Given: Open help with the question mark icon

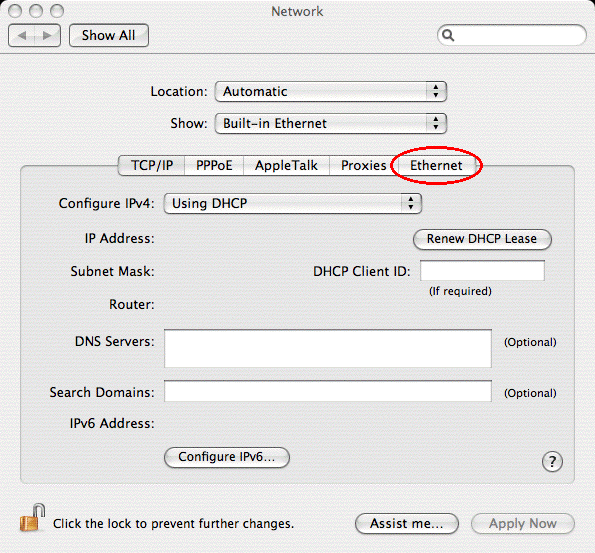Looking at the screenshot, I should (552, 462).
